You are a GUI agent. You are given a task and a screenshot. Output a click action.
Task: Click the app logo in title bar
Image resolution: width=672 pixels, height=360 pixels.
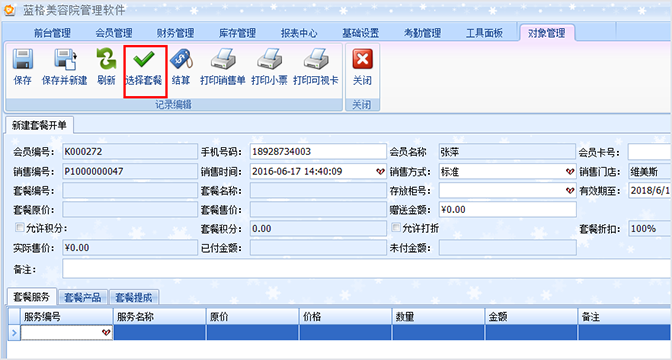[9, 10]
